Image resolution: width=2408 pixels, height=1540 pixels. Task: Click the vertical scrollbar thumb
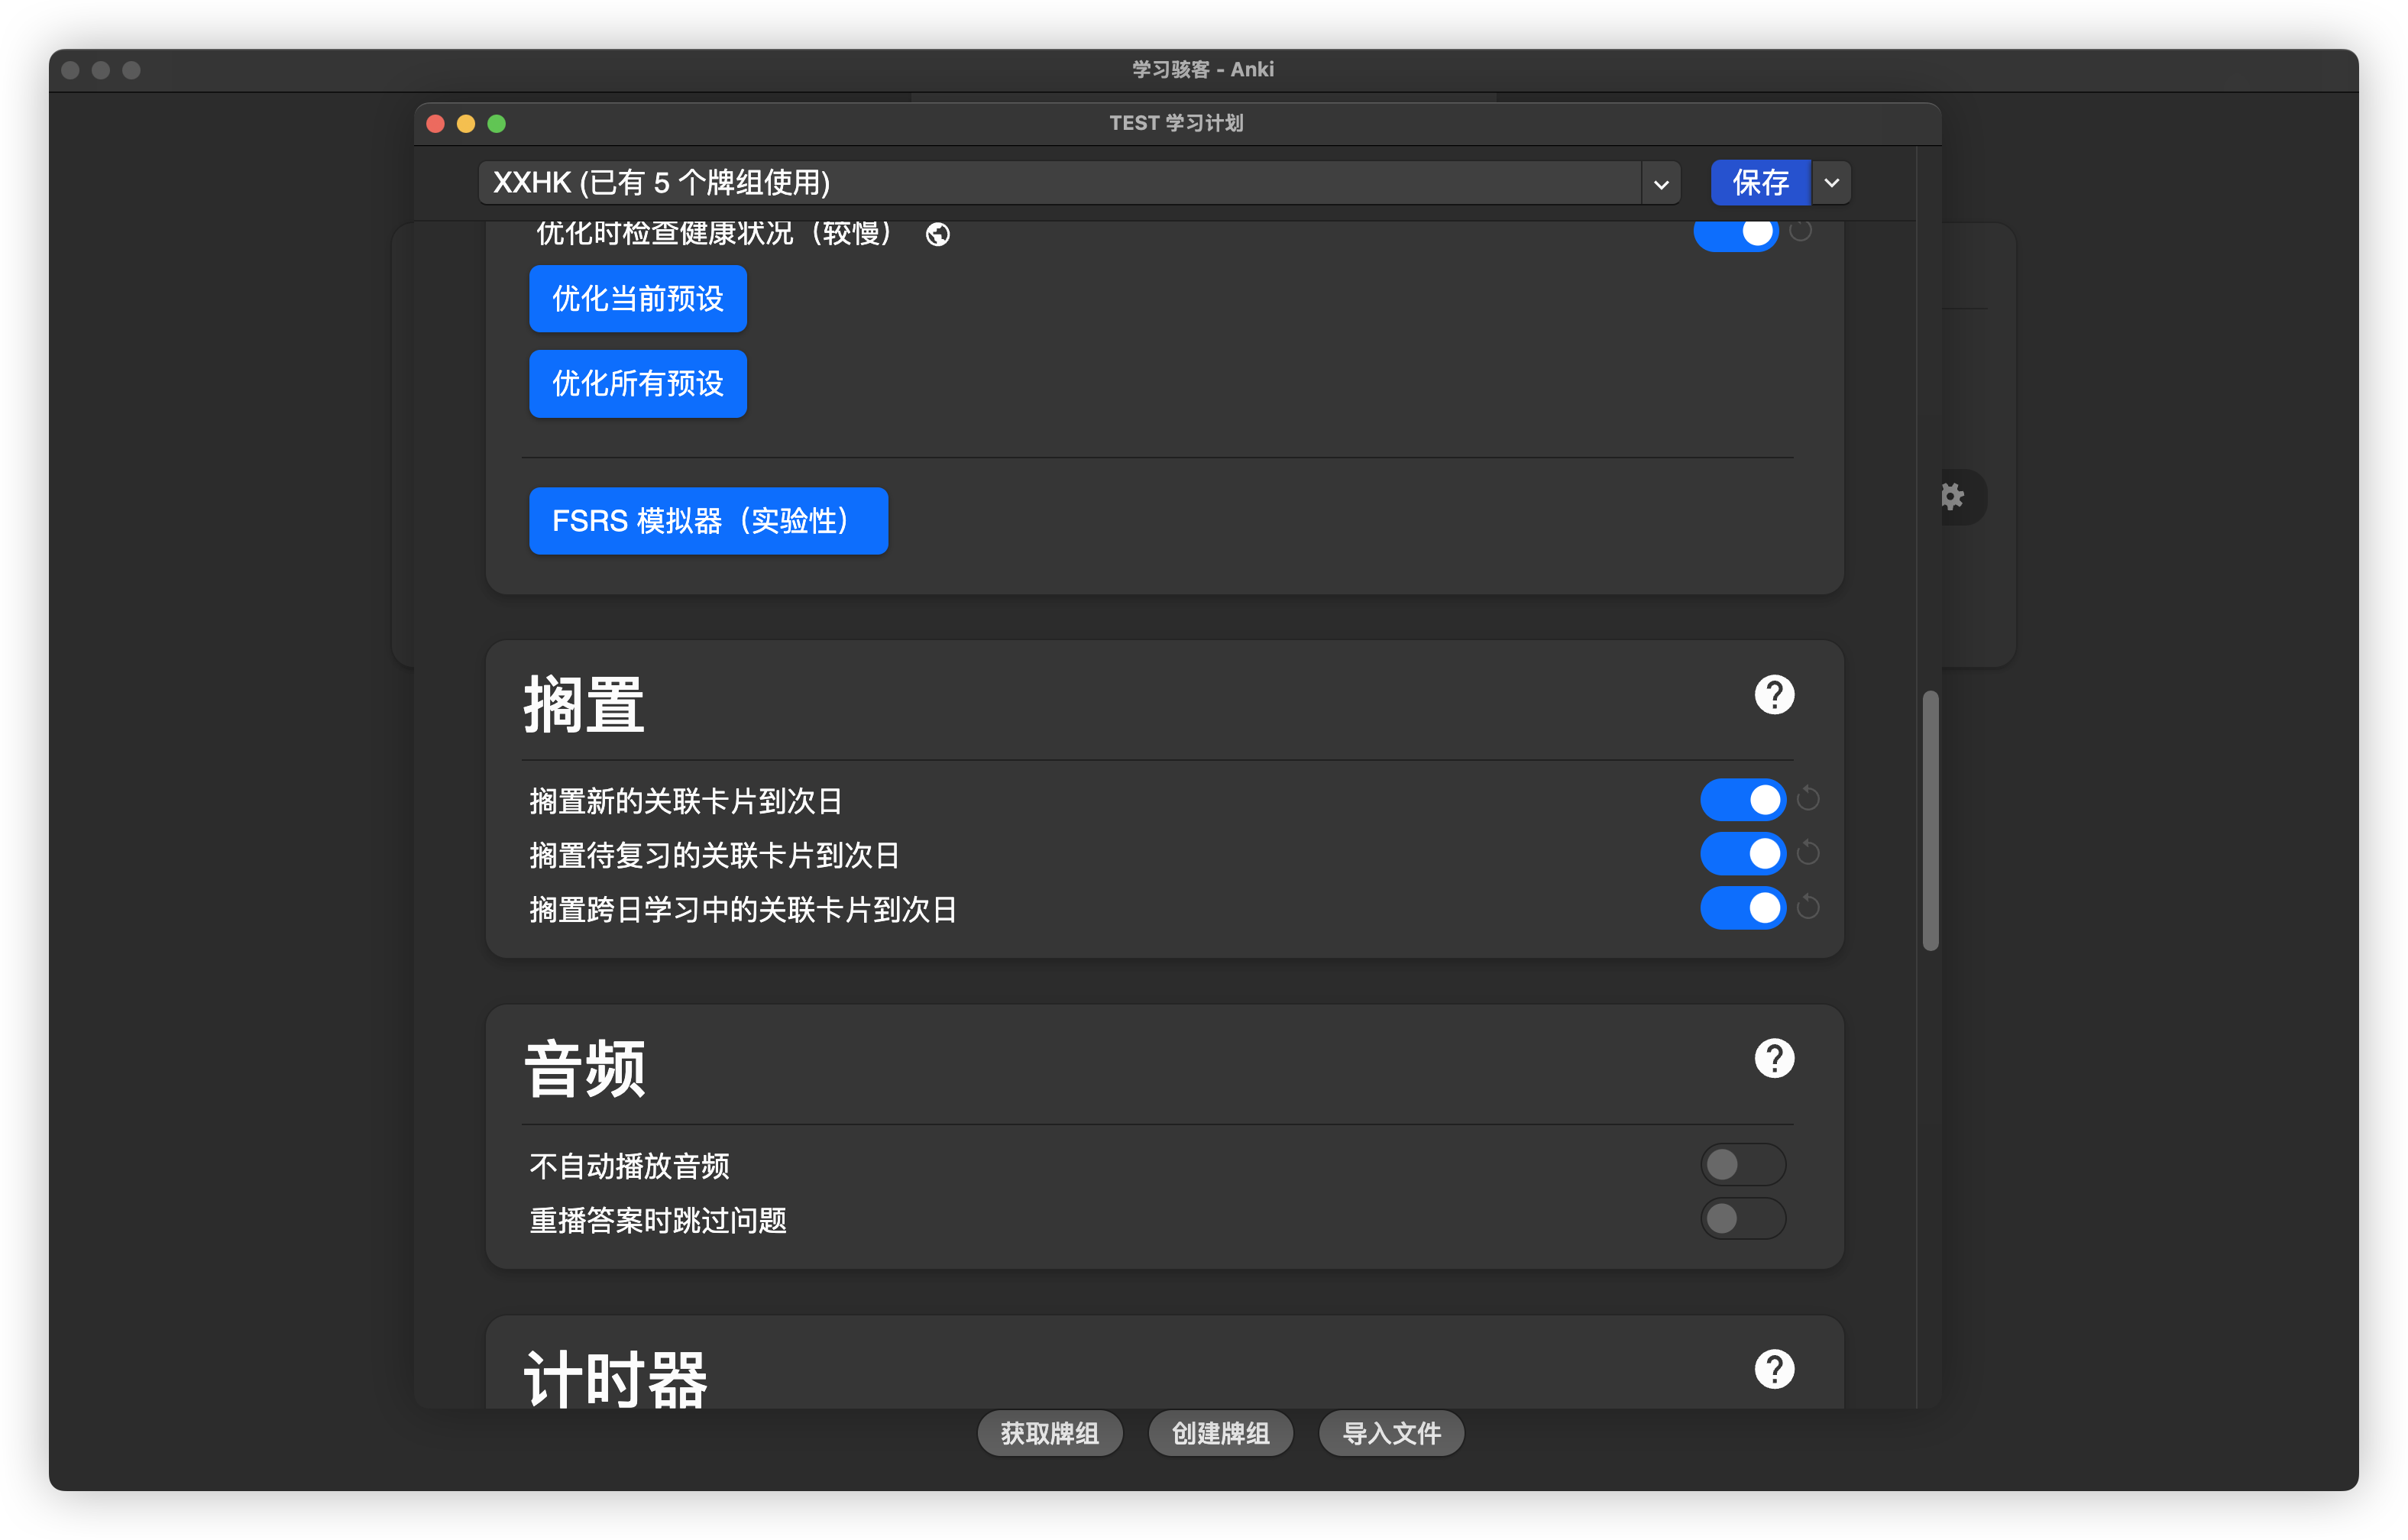[1930, 820]
